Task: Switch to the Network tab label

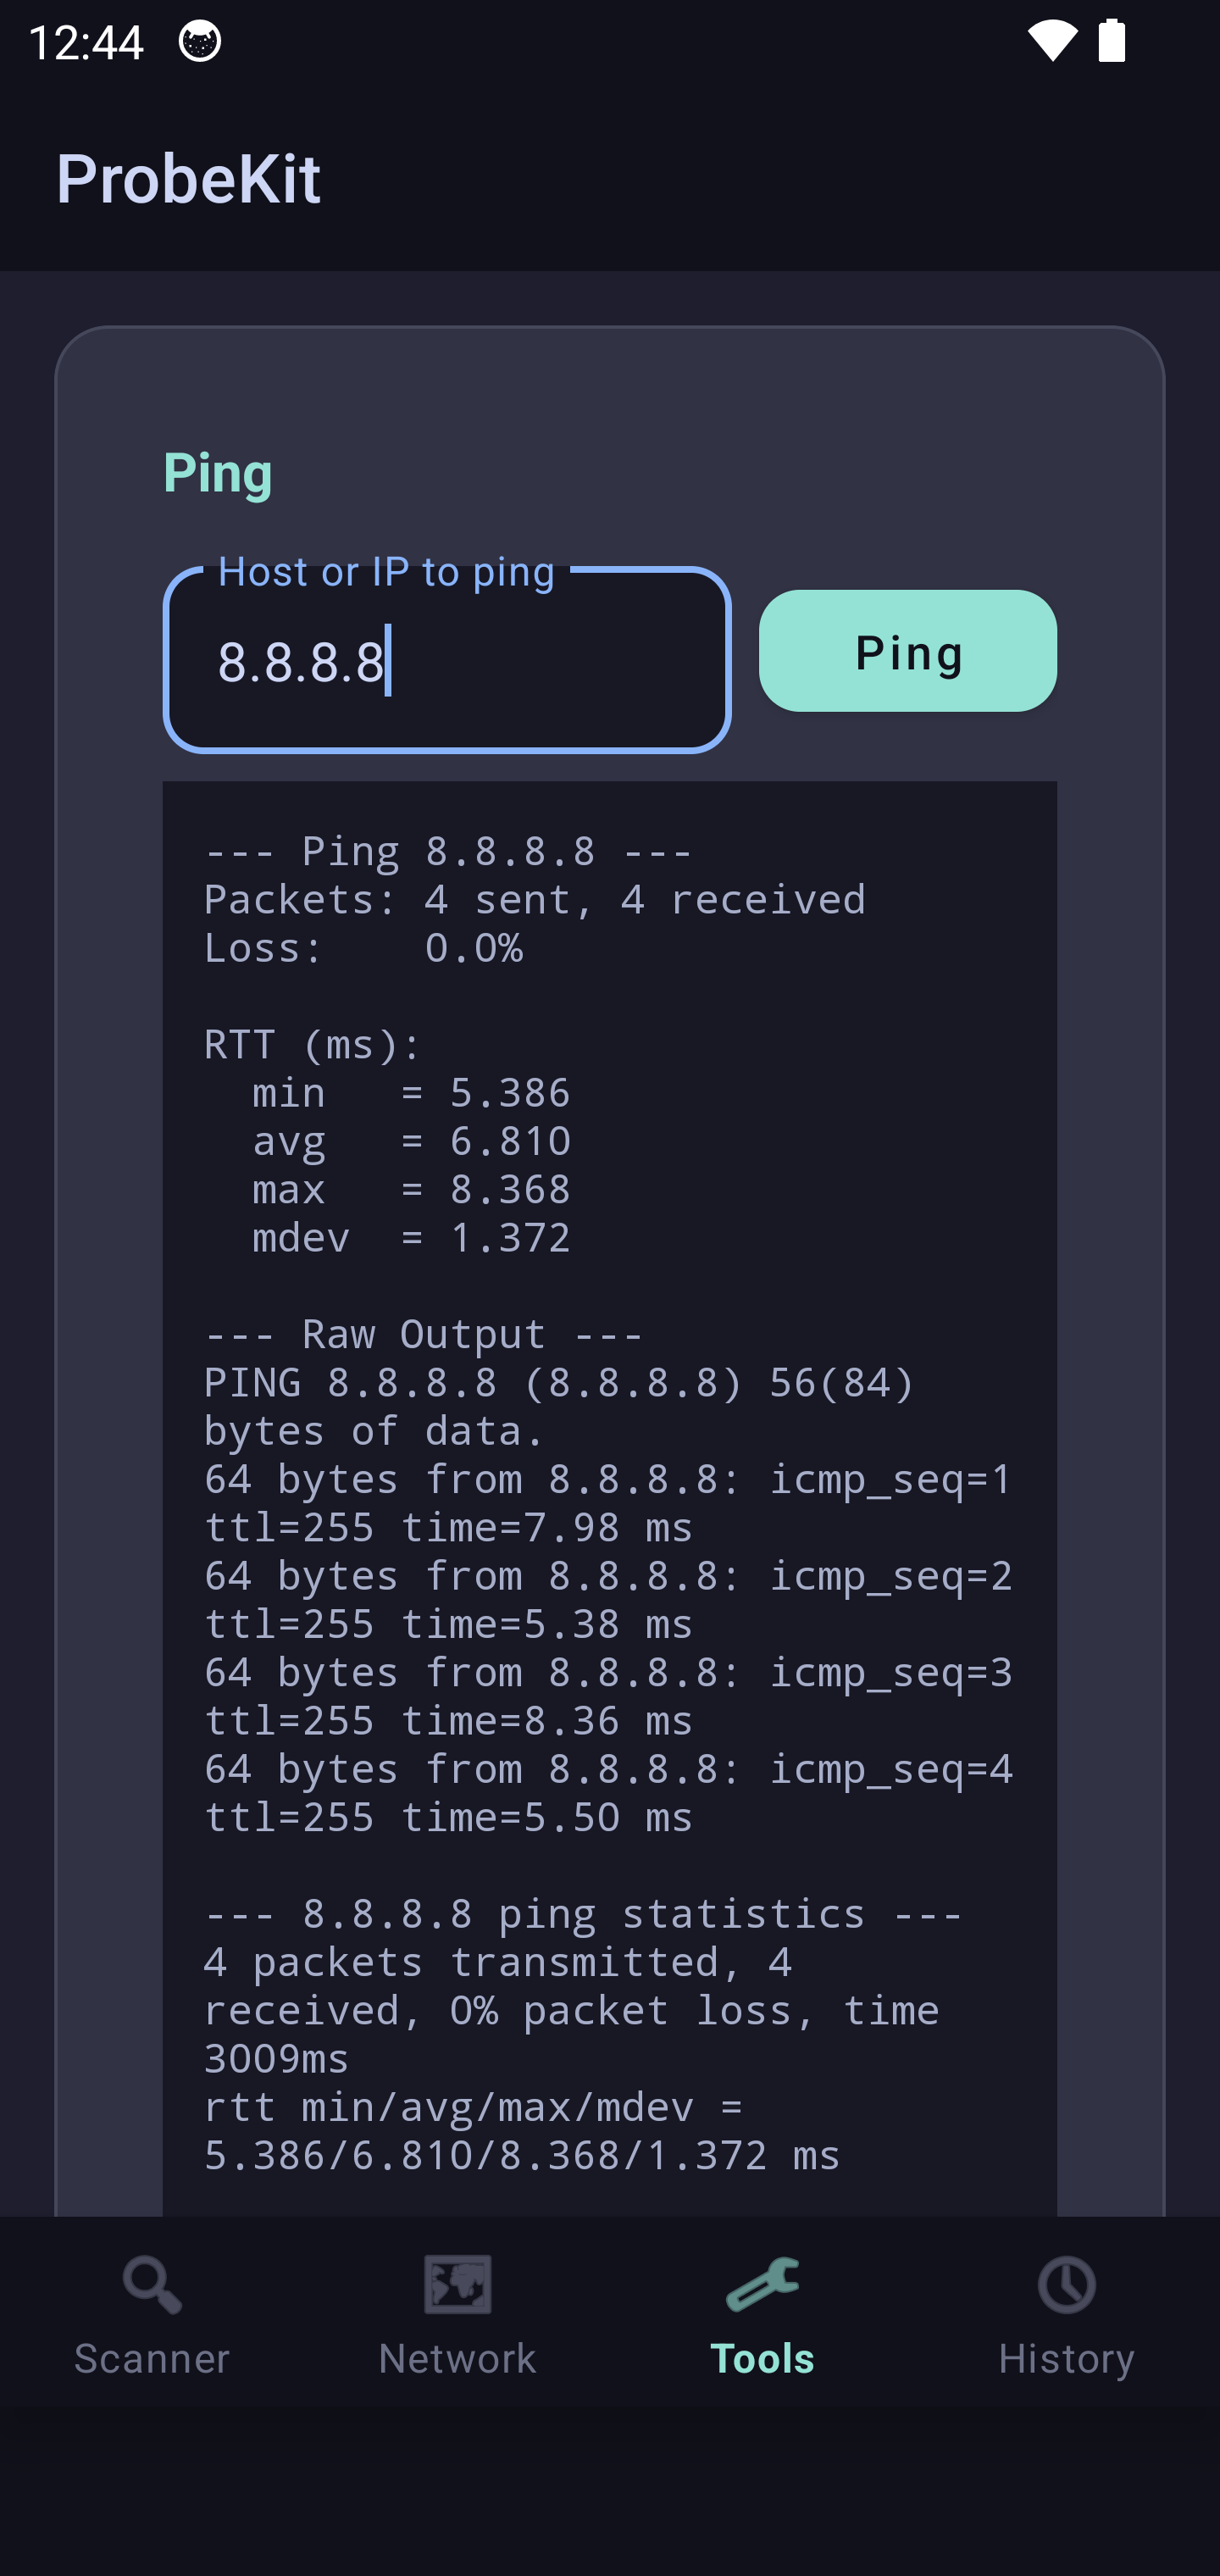Action: (x=457, y=2358)
